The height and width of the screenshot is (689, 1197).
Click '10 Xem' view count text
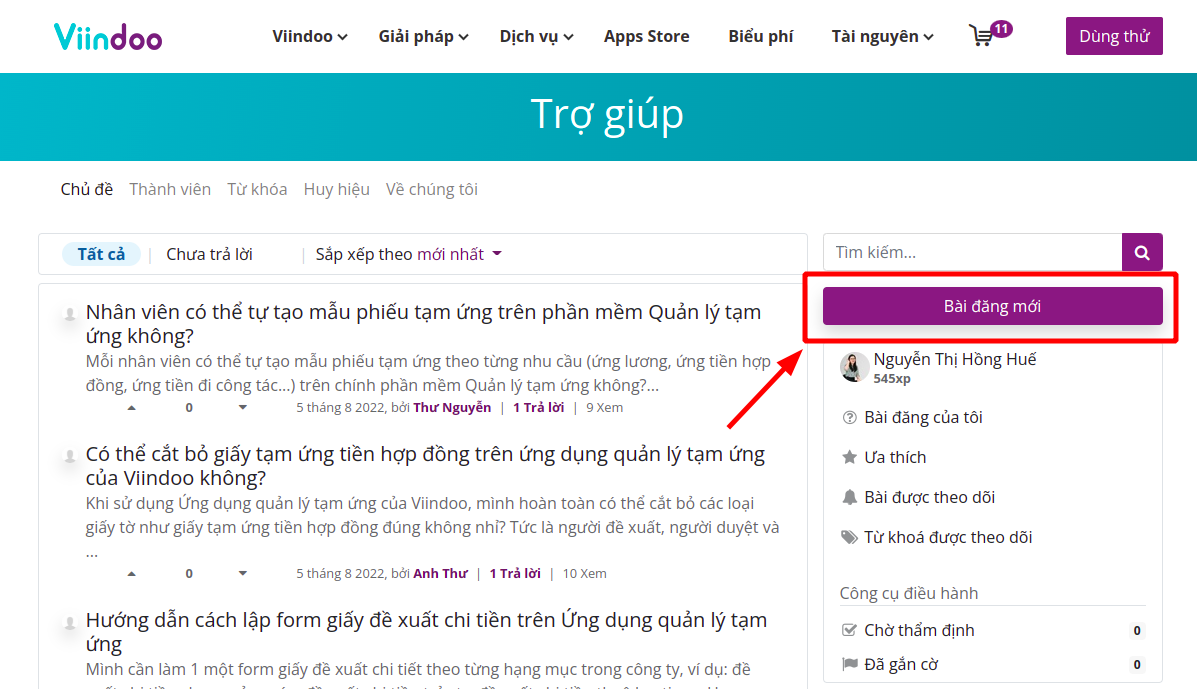tap(585, 573)
